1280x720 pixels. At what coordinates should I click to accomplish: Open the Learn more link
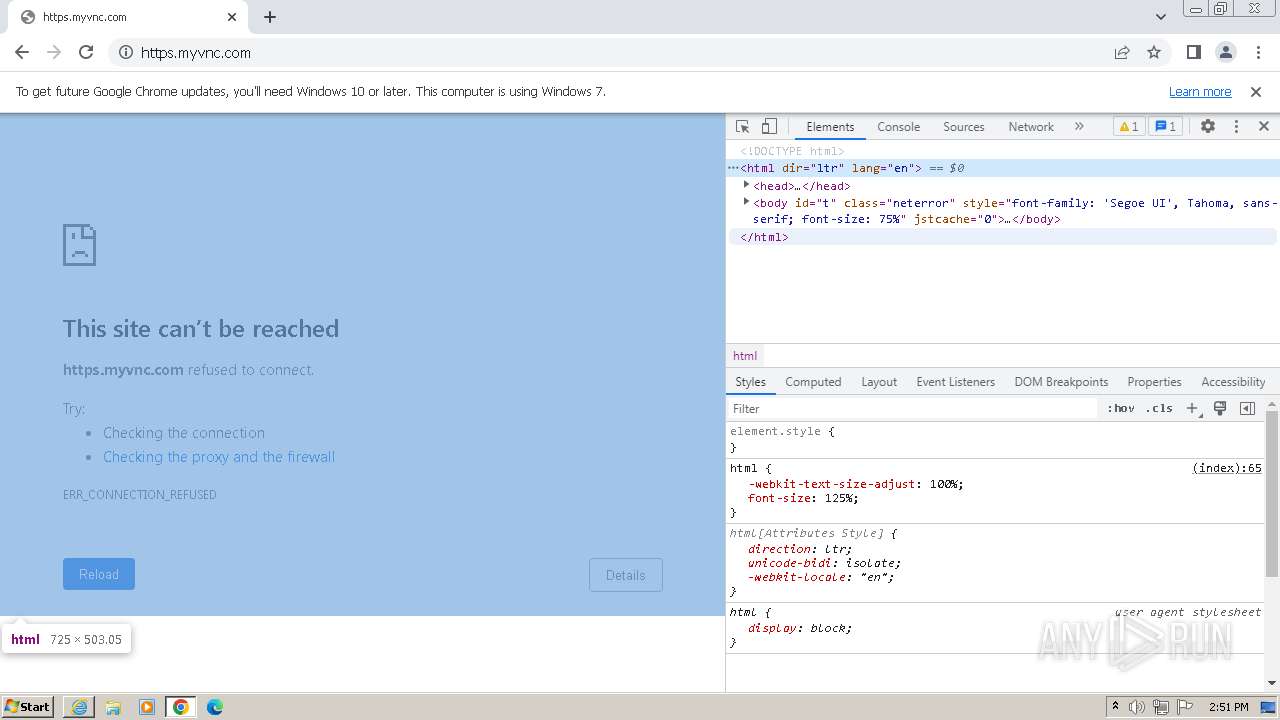[x=1200, y=92]
